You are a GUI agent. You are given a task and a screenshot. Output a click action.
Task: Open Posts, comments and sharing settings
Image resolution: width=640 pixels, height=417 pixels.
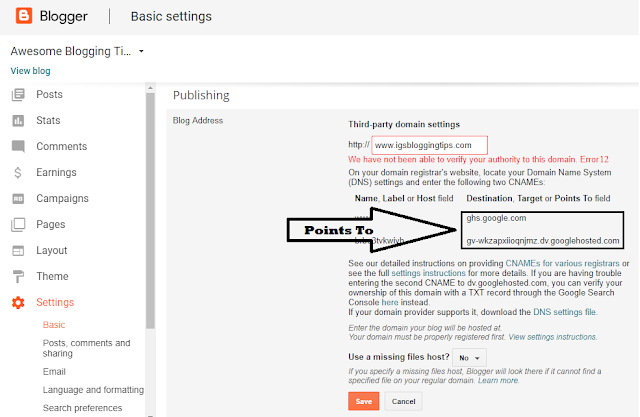[87, 348]
